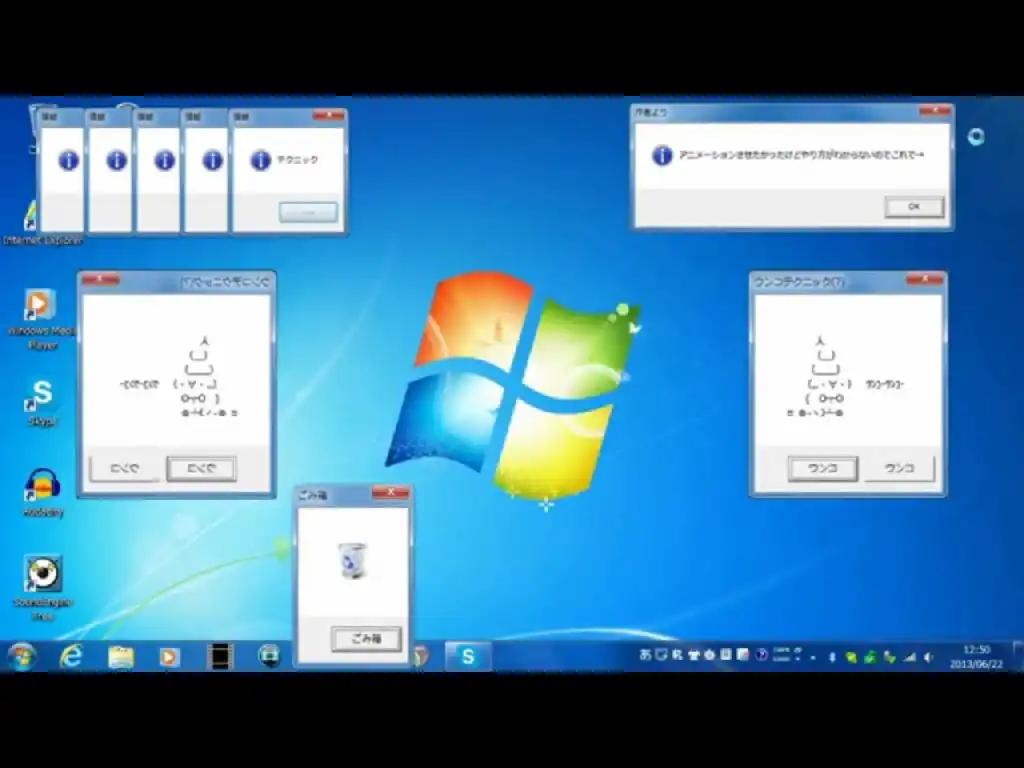Close the テクニック info dialog
1024x768 pixels.
[328, 116]
